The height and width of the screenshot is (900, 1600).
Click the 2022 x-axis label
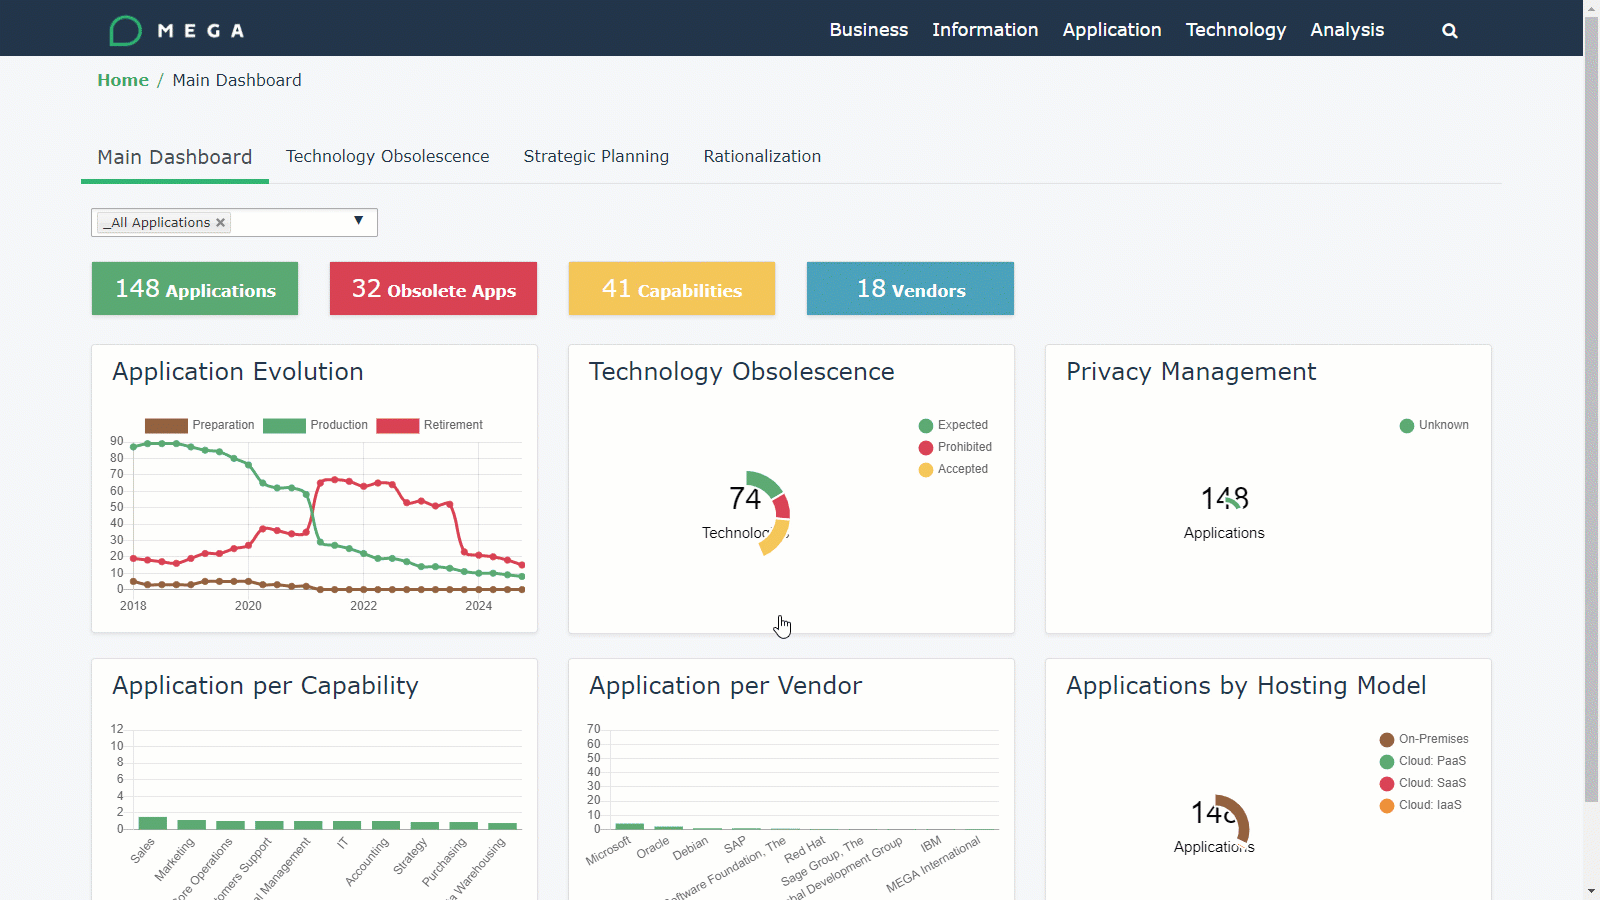click(364, 606)
